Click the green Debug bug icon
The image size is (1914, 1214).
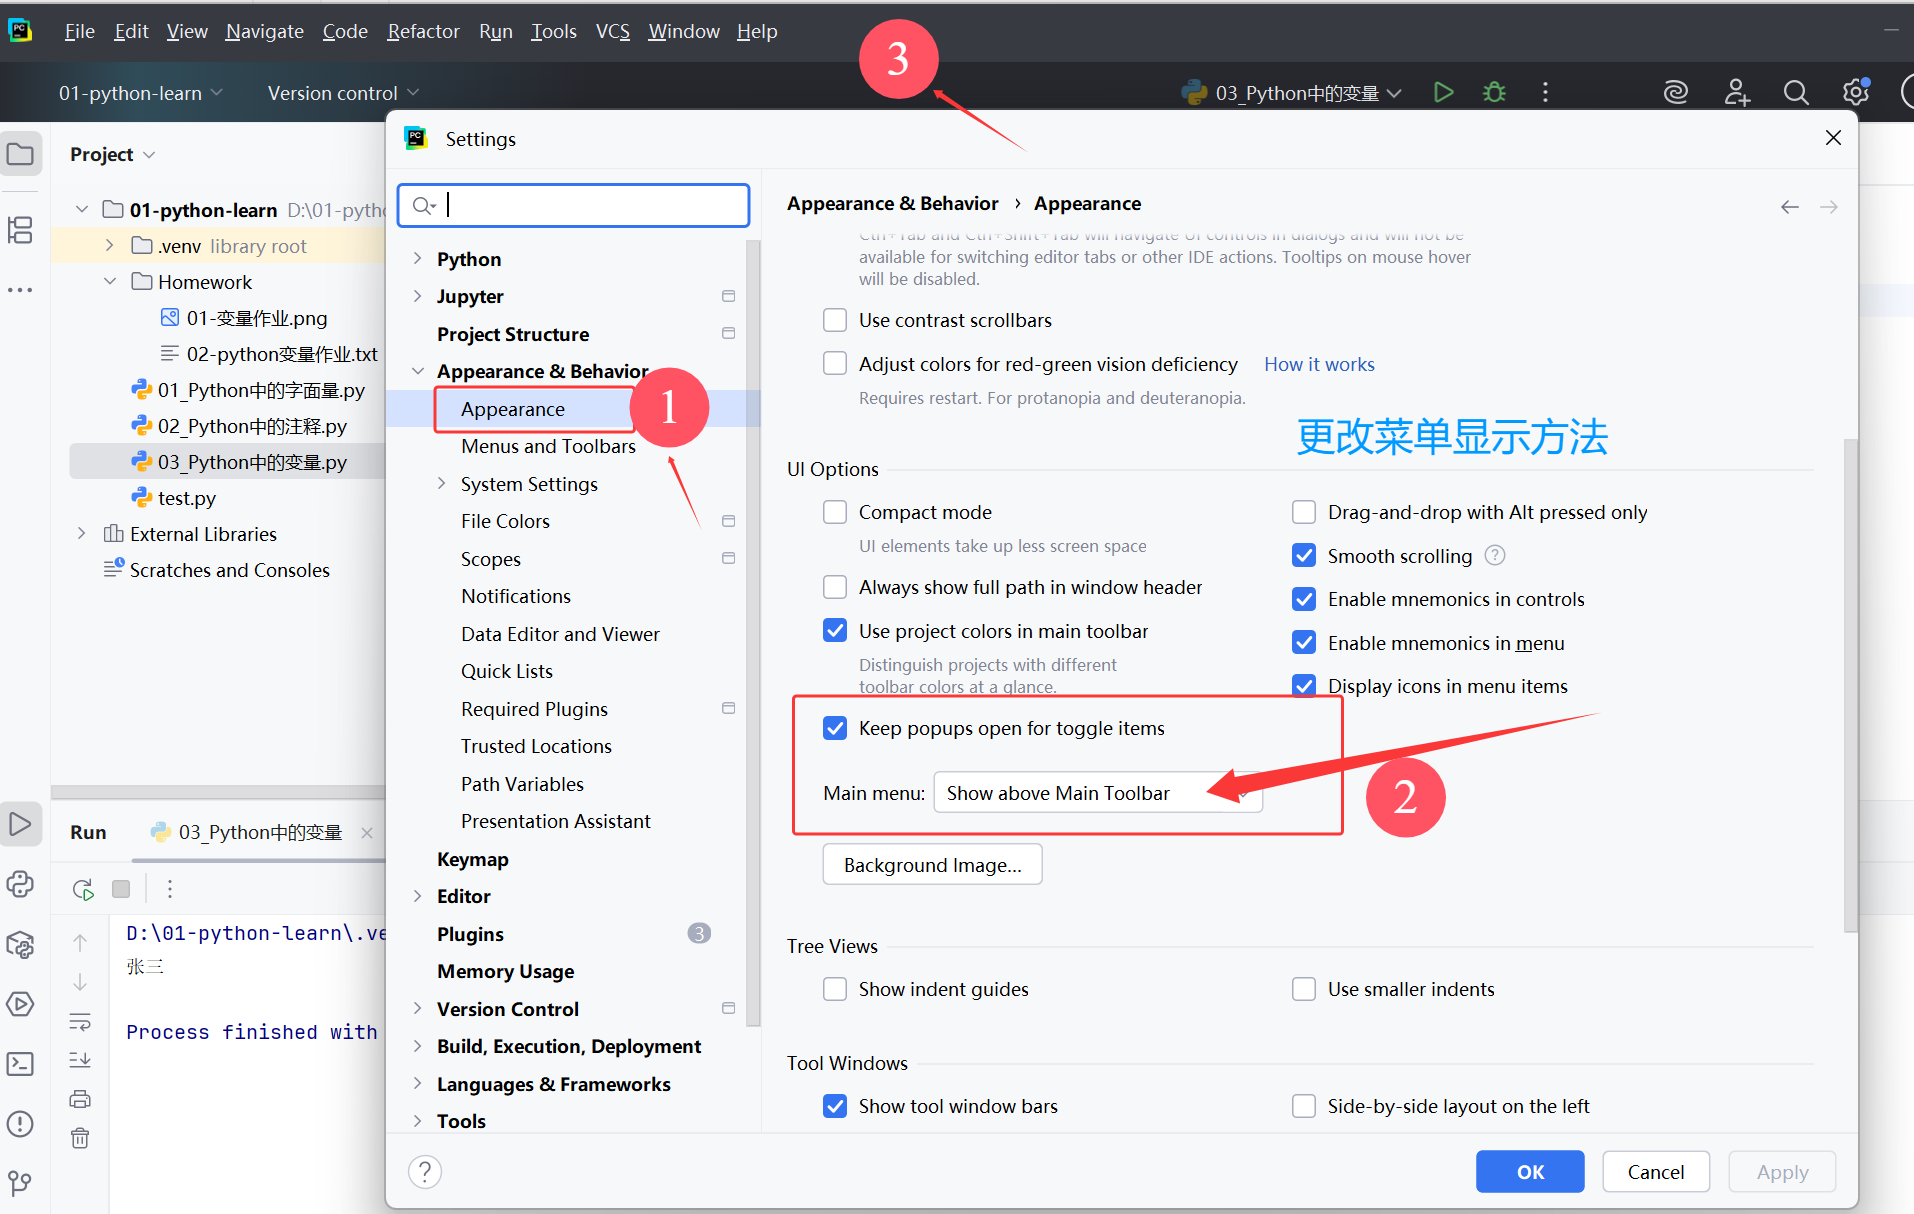1495,92
